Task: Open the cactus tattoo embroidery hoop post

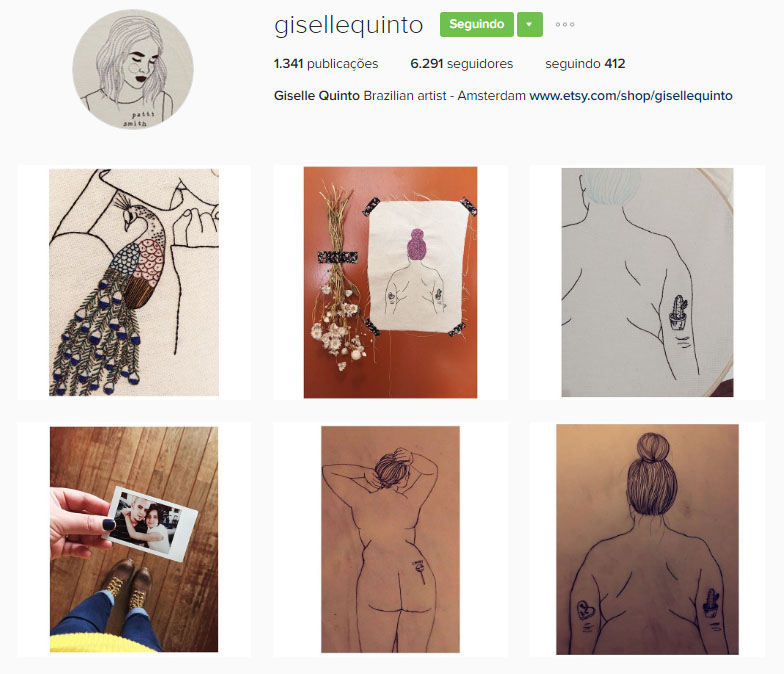Action: (x=648, y=282)
